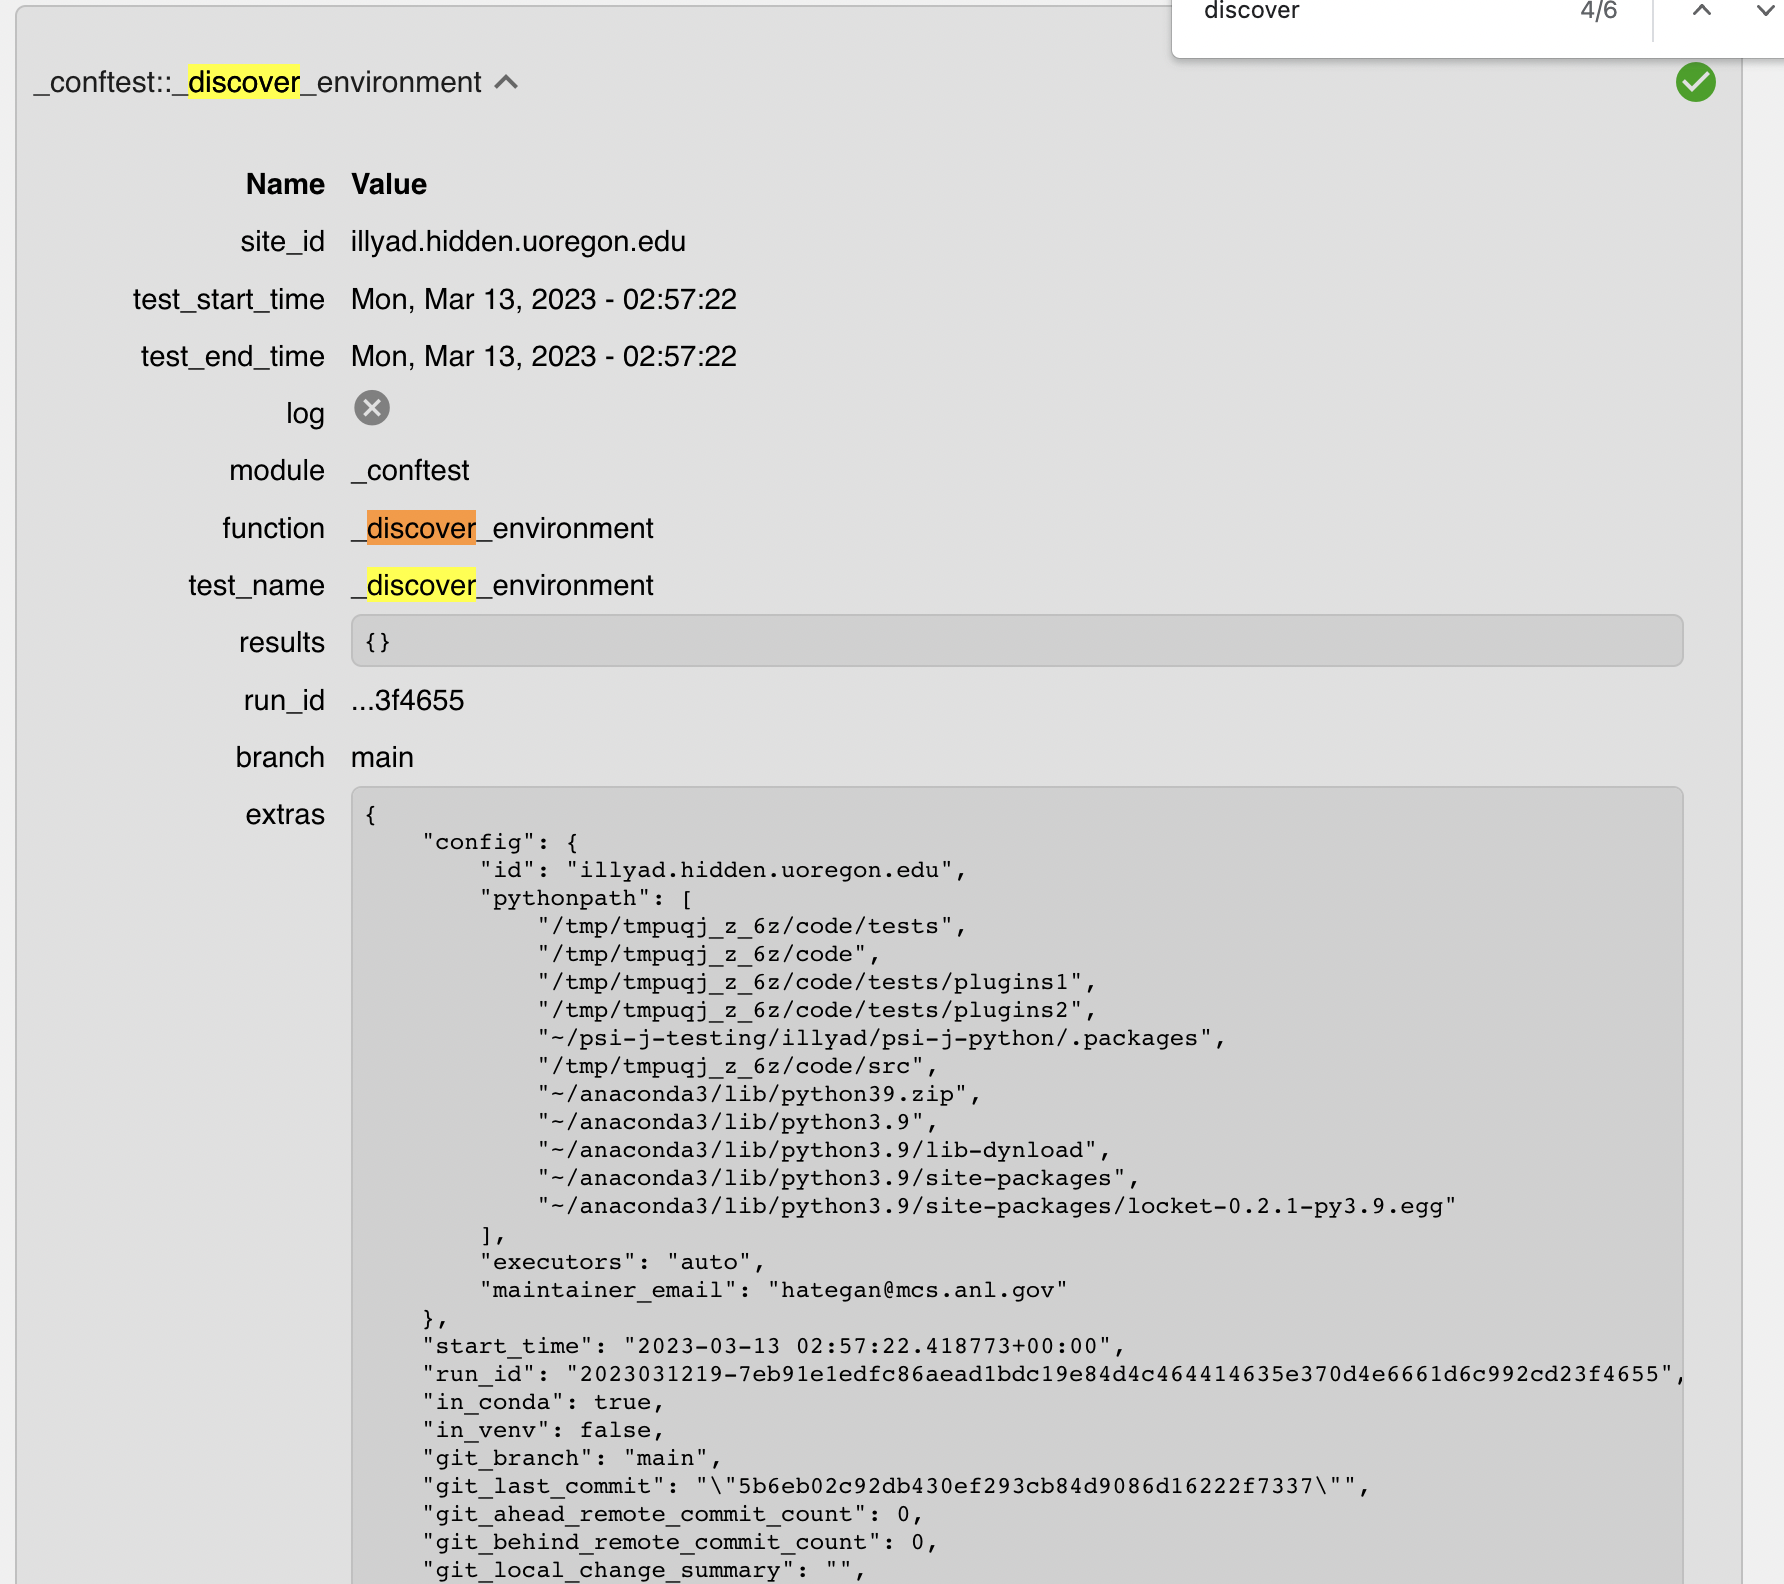Image resolution: width=1784 pixels, height=1584 pixels.
Task: Click the git_branch line in extras
Action: (x=571, y=1458)
